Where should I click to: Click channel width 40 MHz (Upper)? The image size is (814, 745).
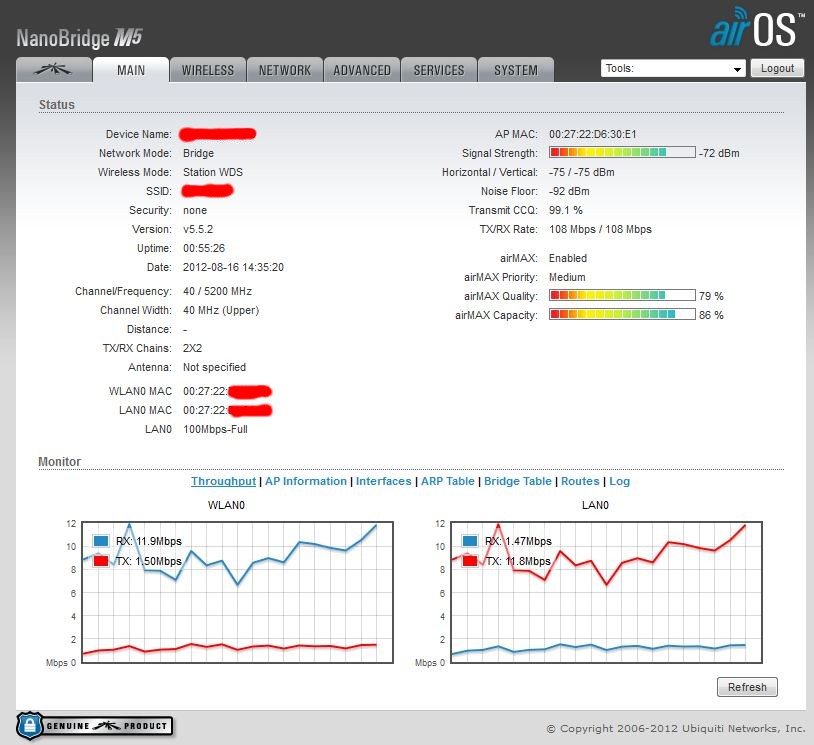tap(221, 310)
